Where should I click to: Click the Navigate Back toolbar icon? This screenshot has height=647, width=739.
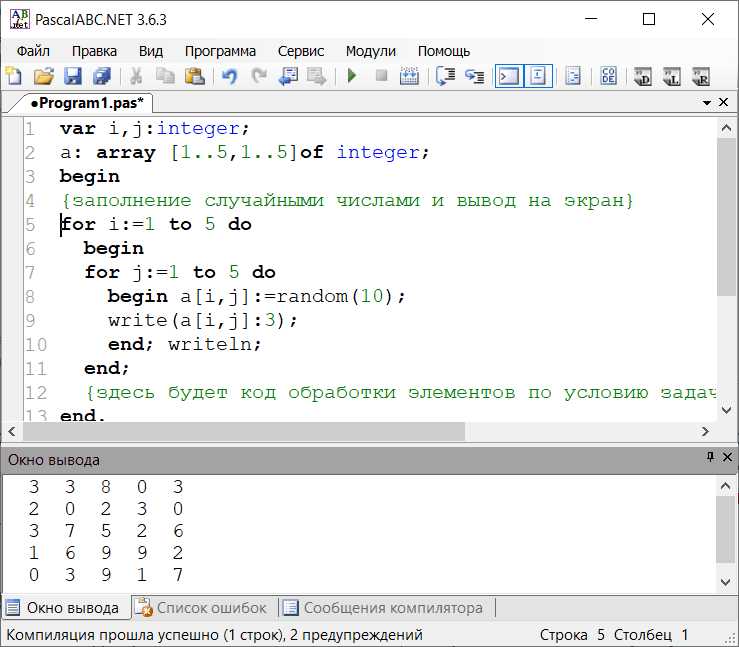[x=288, y=76]
